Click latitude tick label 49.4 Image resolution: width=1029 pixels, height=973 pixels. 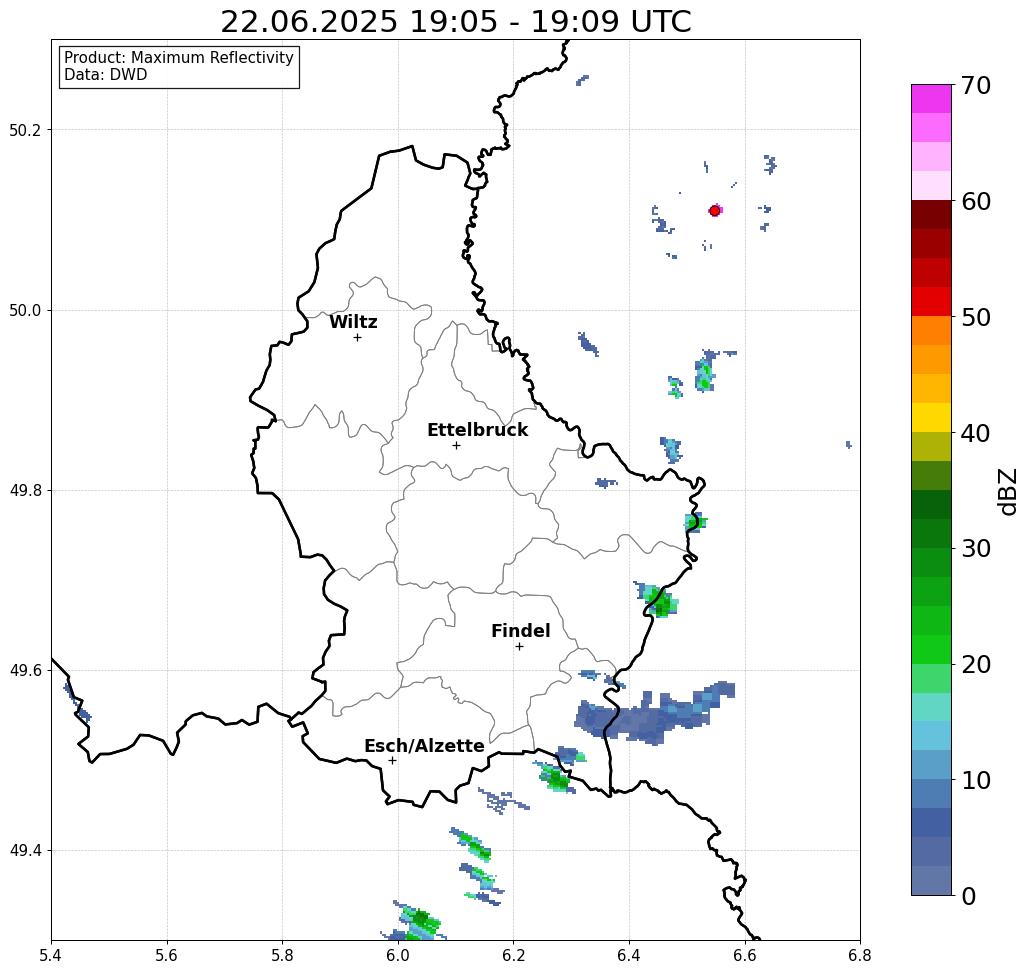pos(25,851)
